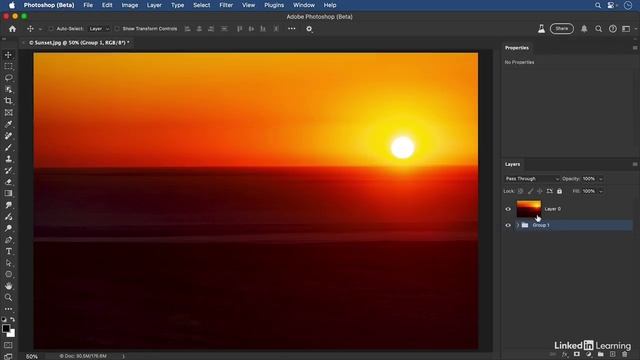Open the Select menu
This screenshot has height=360, width=640.
pos(202,5)
